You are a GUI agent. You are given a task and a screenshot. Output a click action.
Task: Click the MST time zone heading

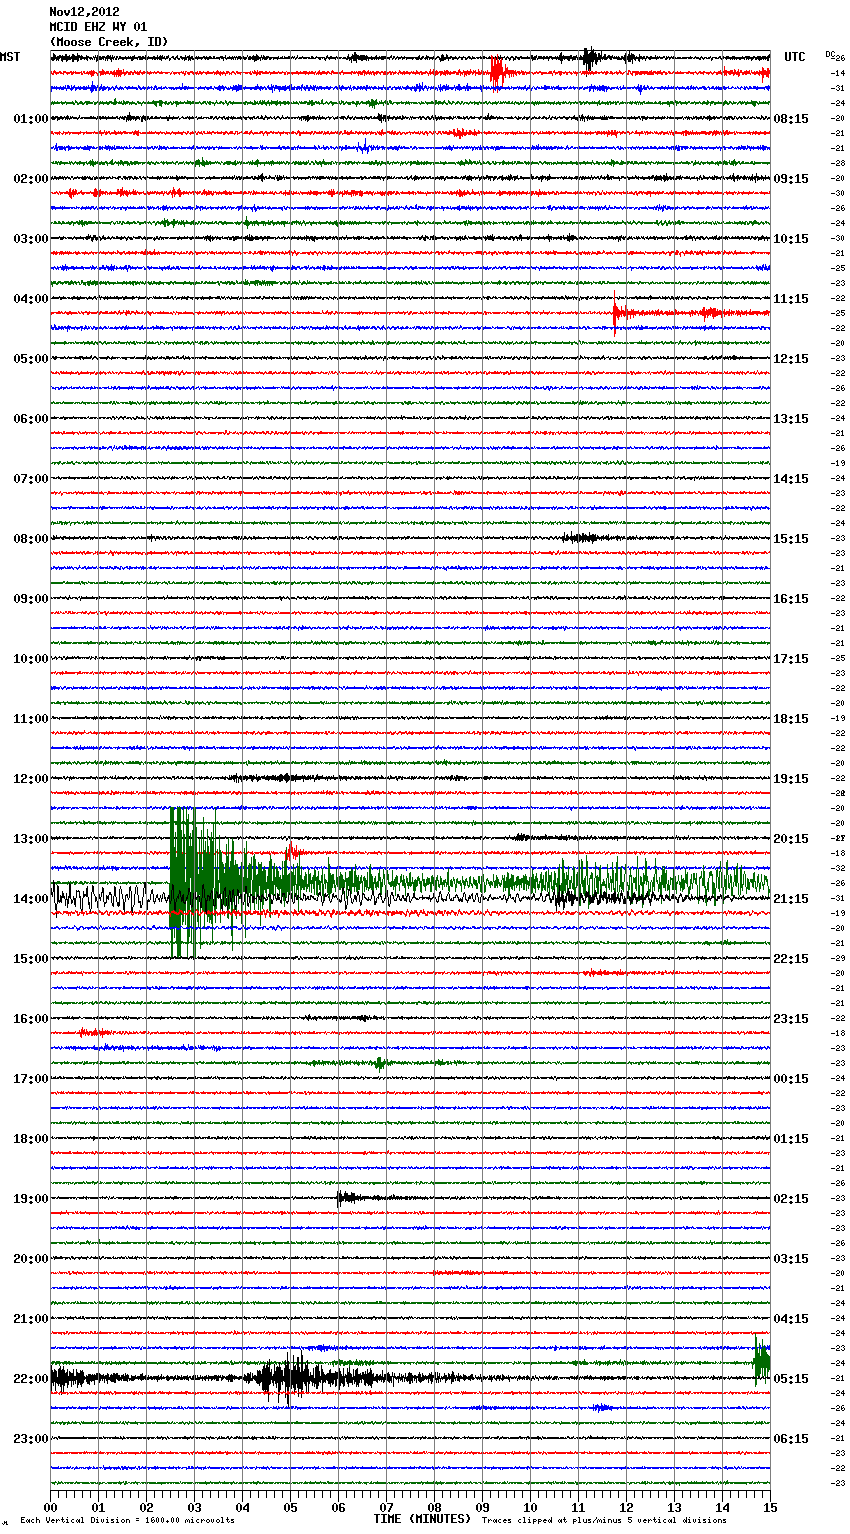pyautogui.click(x=10, y=57)
